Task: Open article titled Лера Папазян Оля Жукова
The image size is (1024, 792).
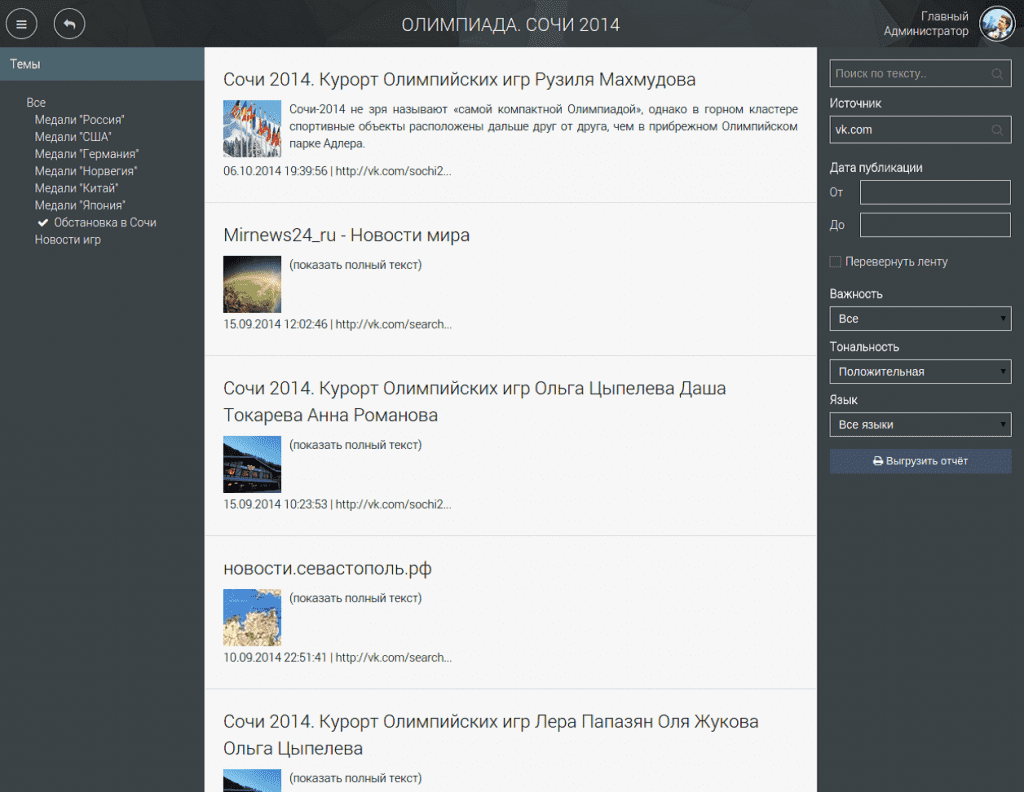Action: 491,735
